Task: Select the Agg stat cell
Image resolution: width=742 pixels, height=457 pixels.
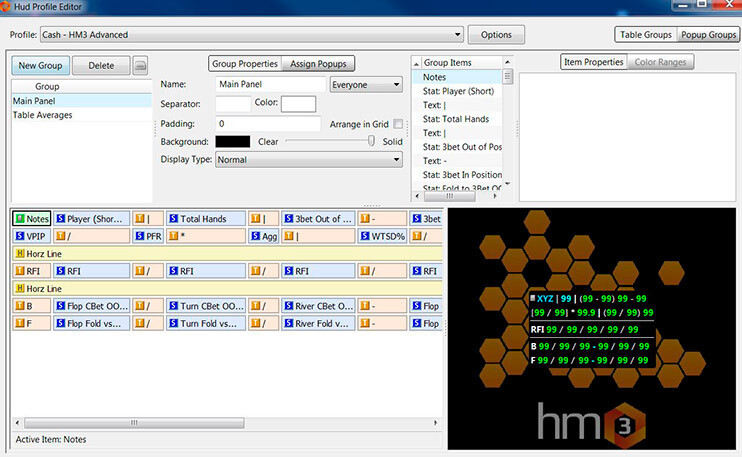Action: 264,236
